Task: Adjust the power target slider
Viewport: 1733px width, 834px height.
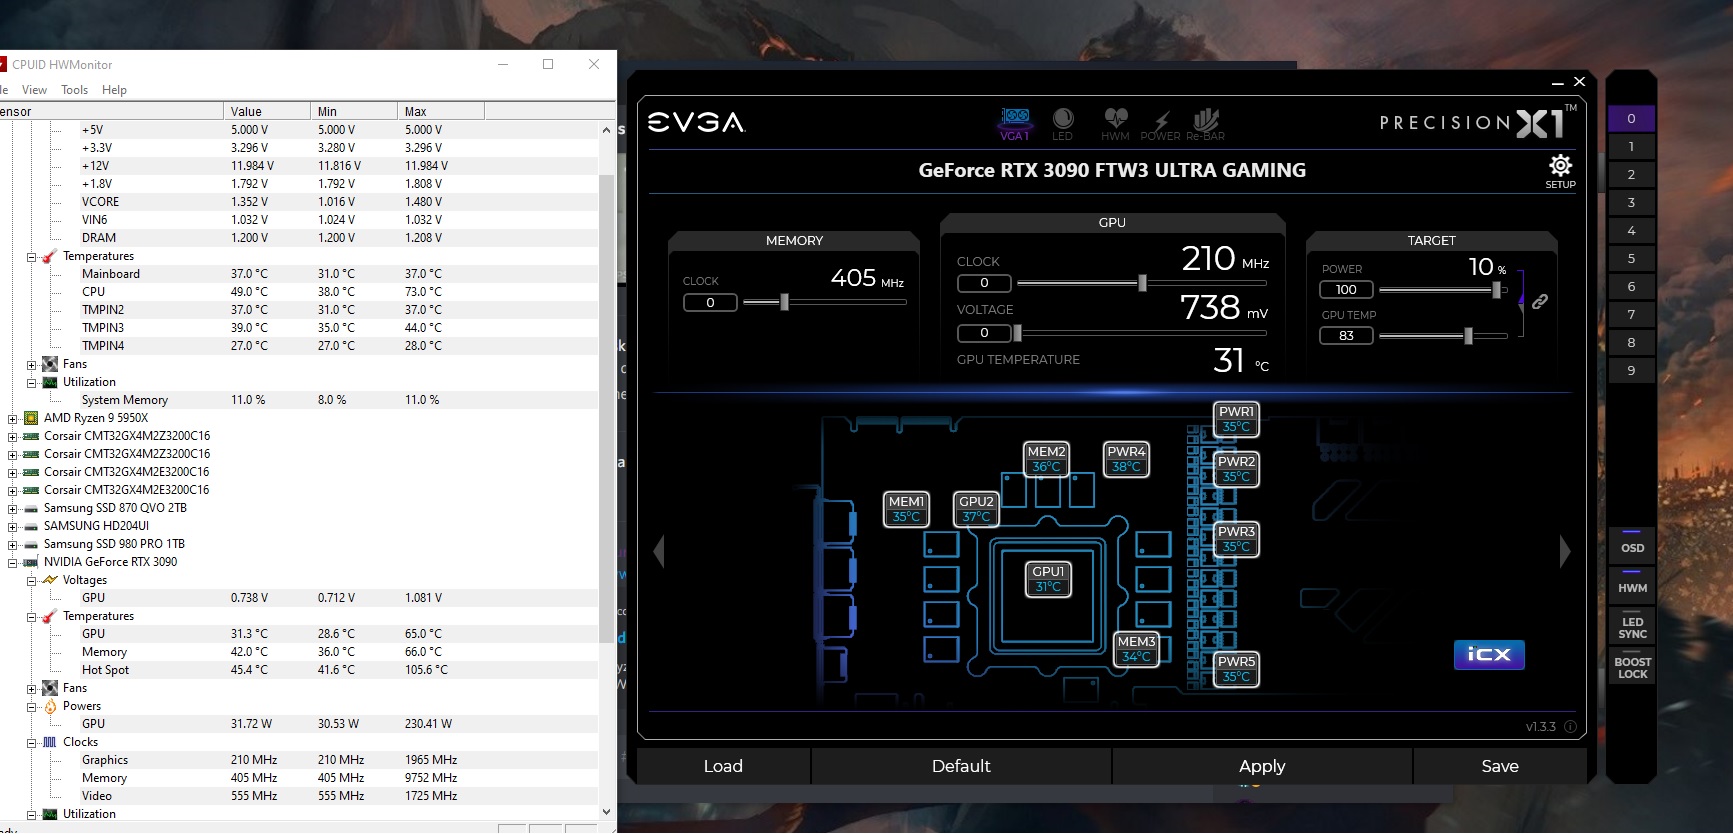Action: tap(1496, 290)
